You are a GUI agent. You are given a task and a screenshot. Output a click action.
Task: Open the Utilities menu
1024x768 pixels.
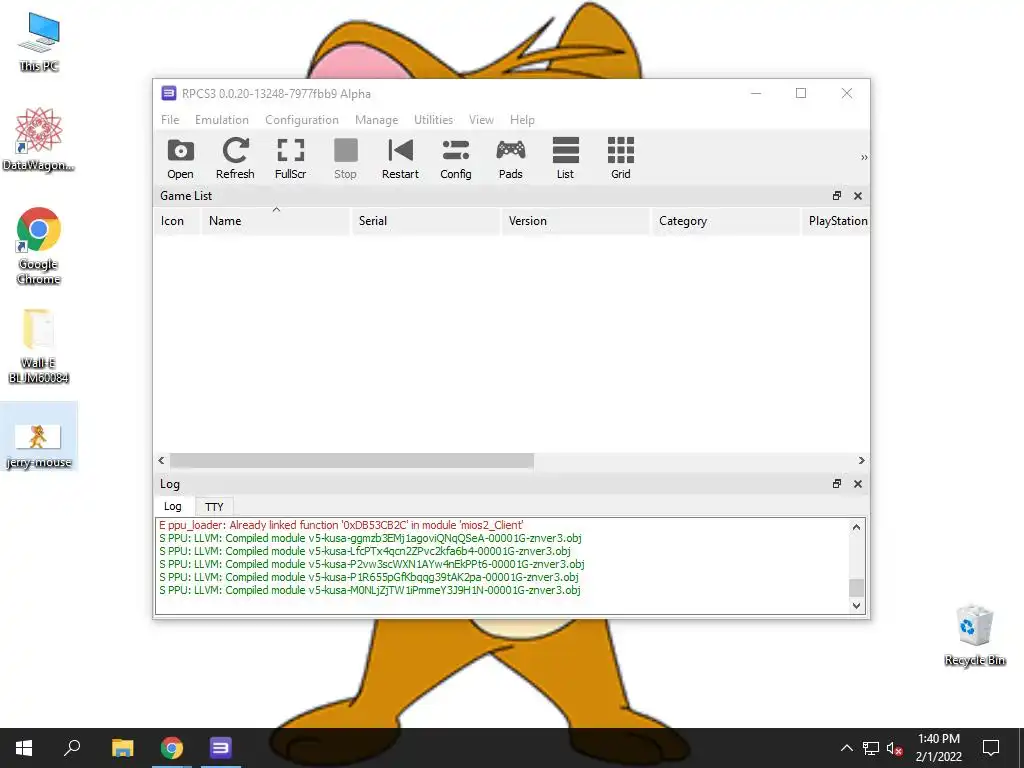point(434,120)
